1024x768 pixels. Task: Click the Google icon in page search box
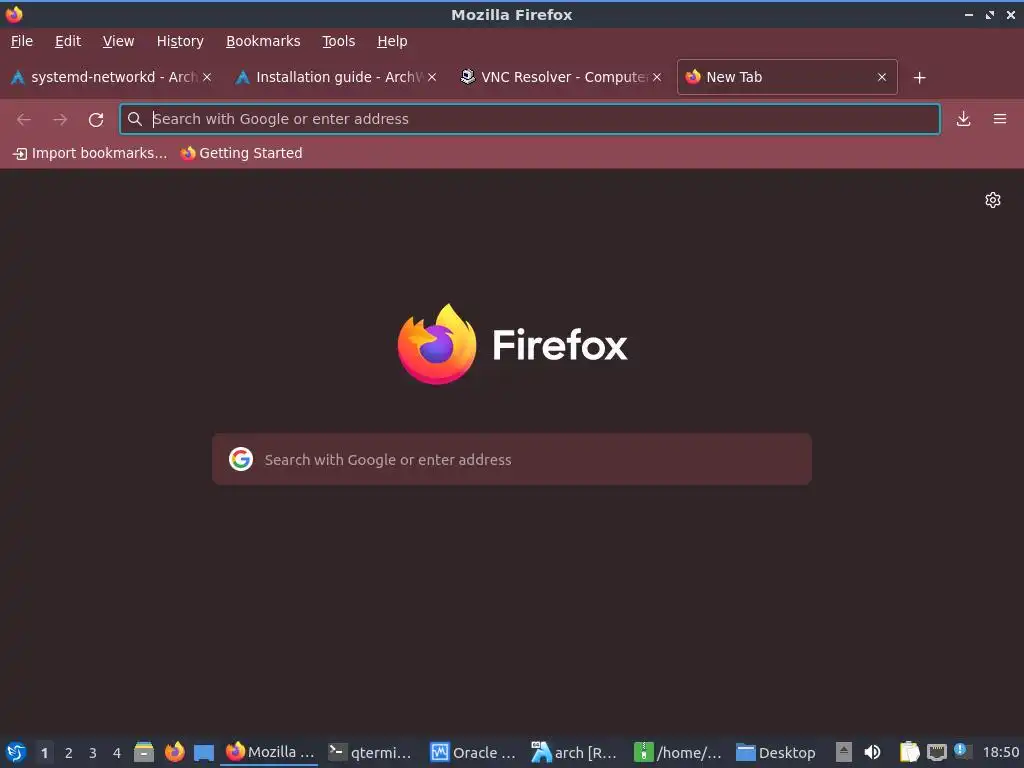(241, 459)
